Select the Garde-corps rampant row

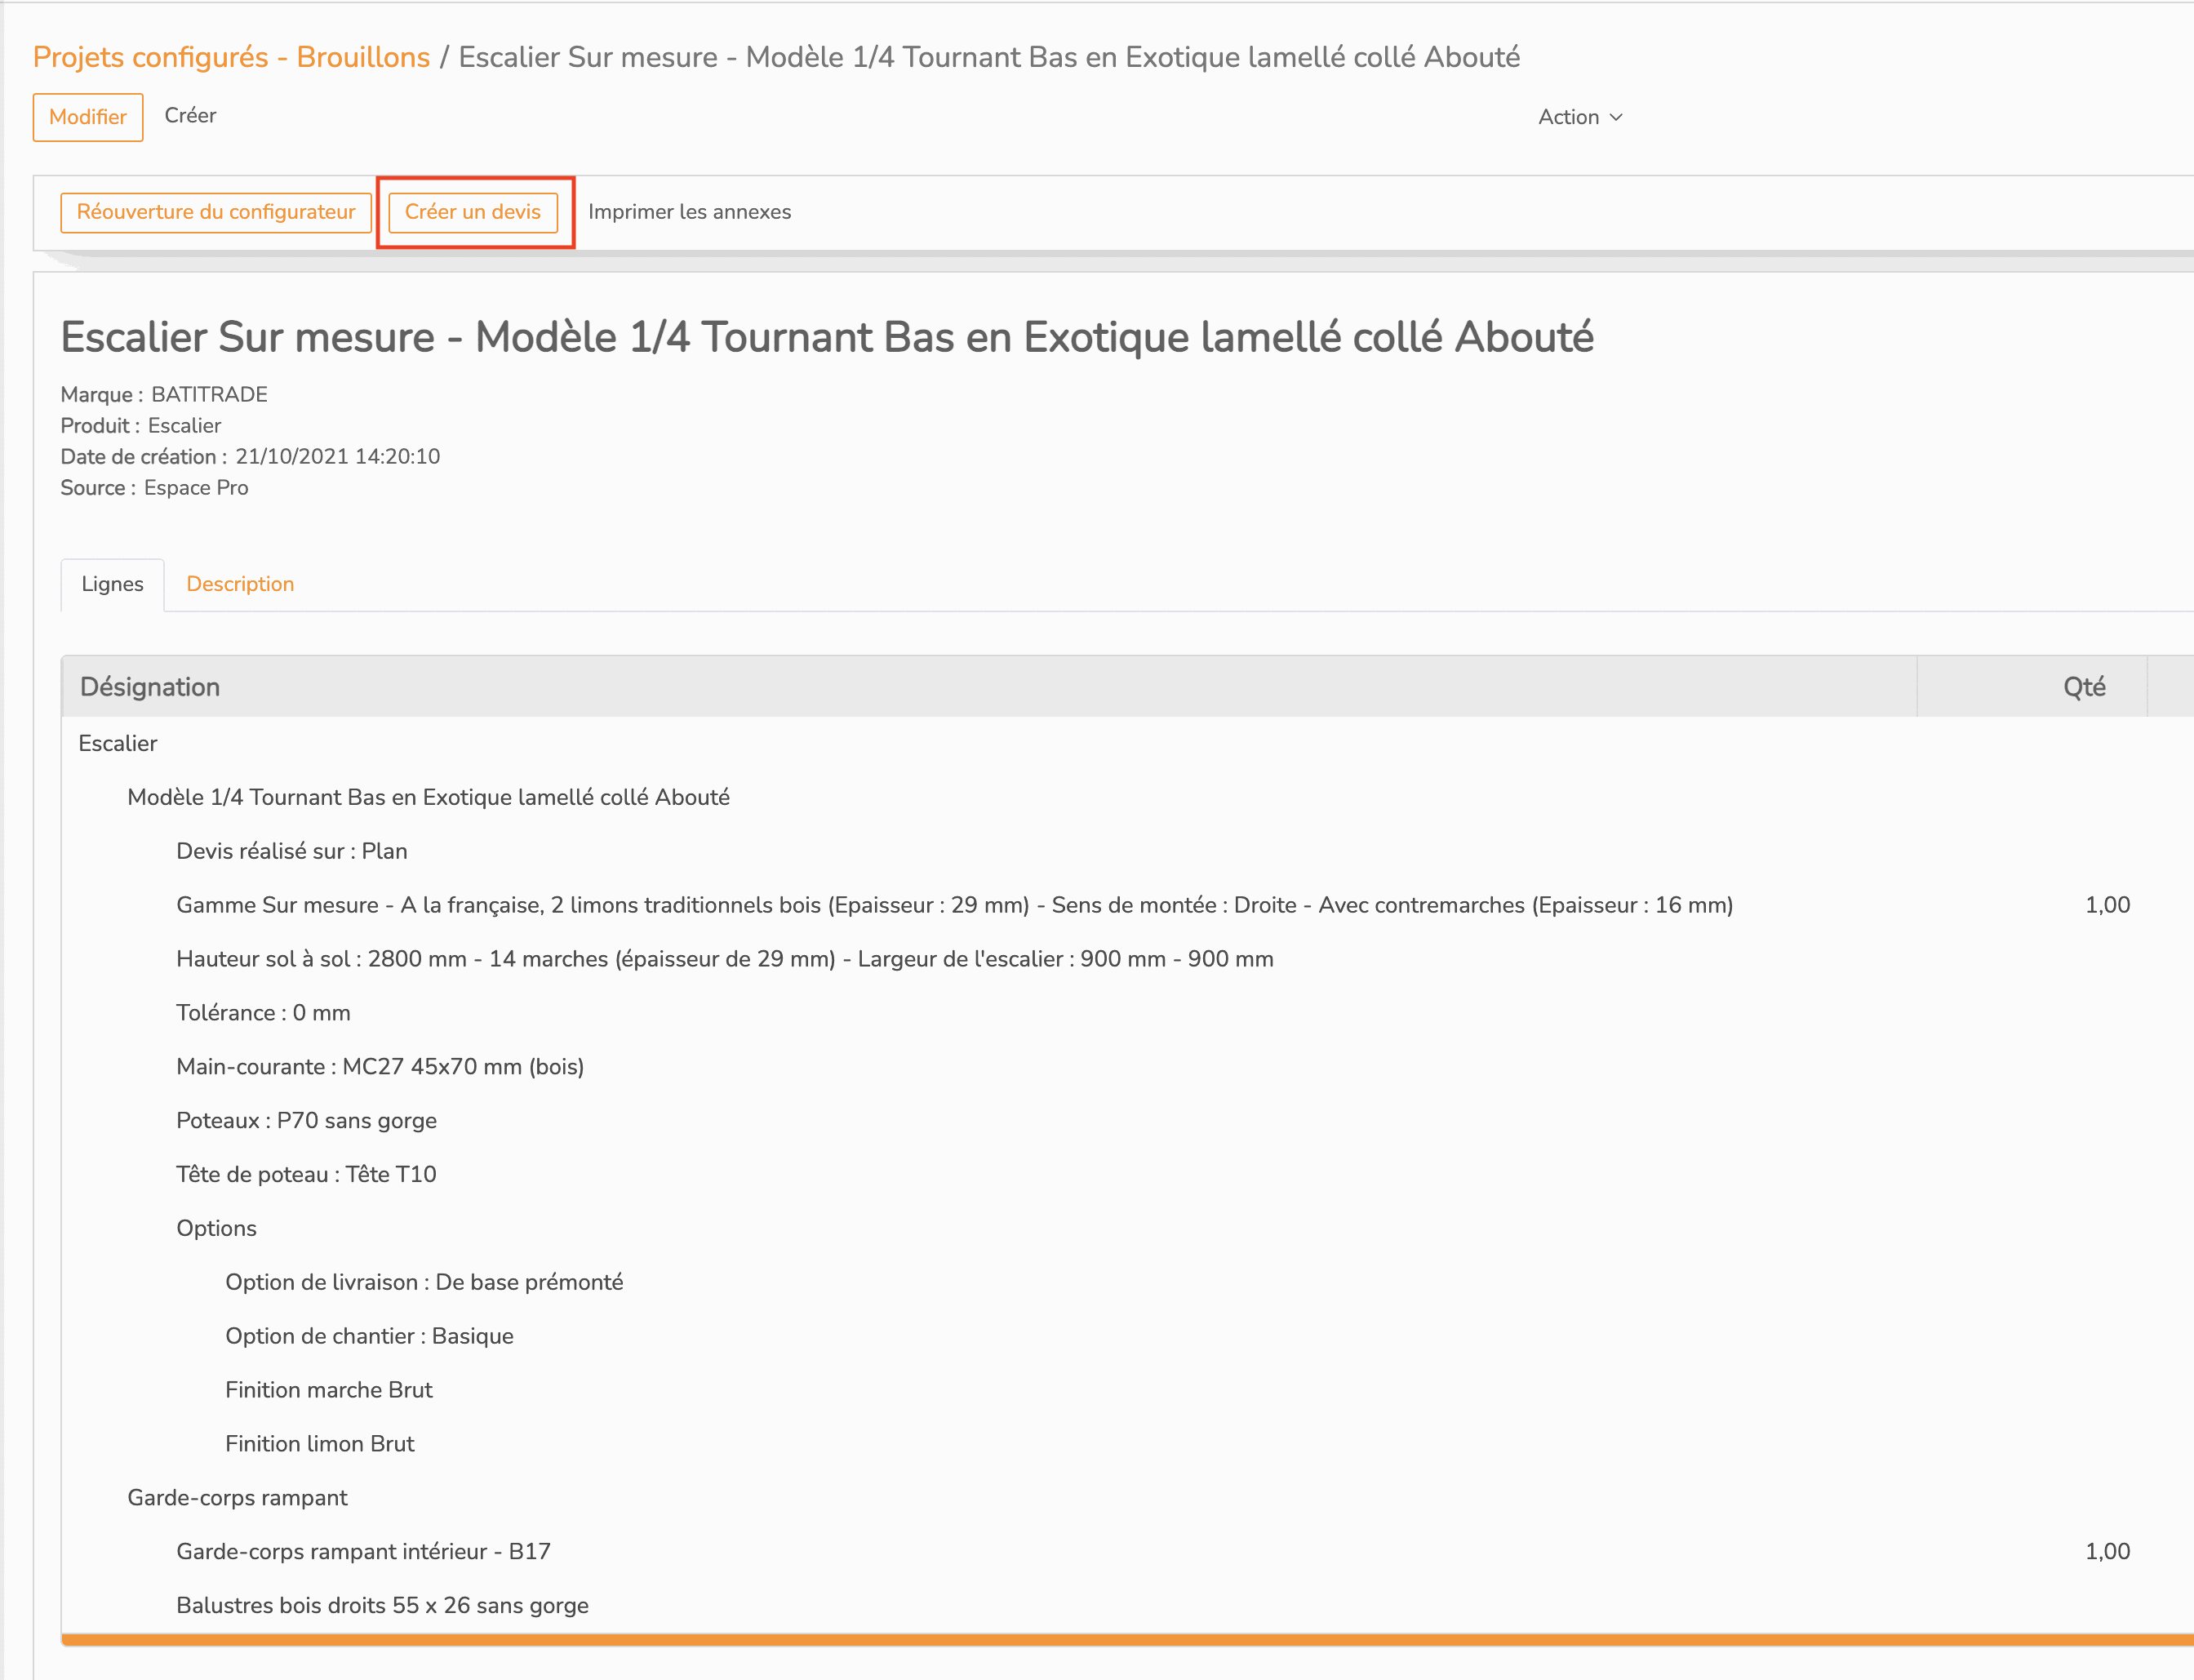tap(1127, 1497)
